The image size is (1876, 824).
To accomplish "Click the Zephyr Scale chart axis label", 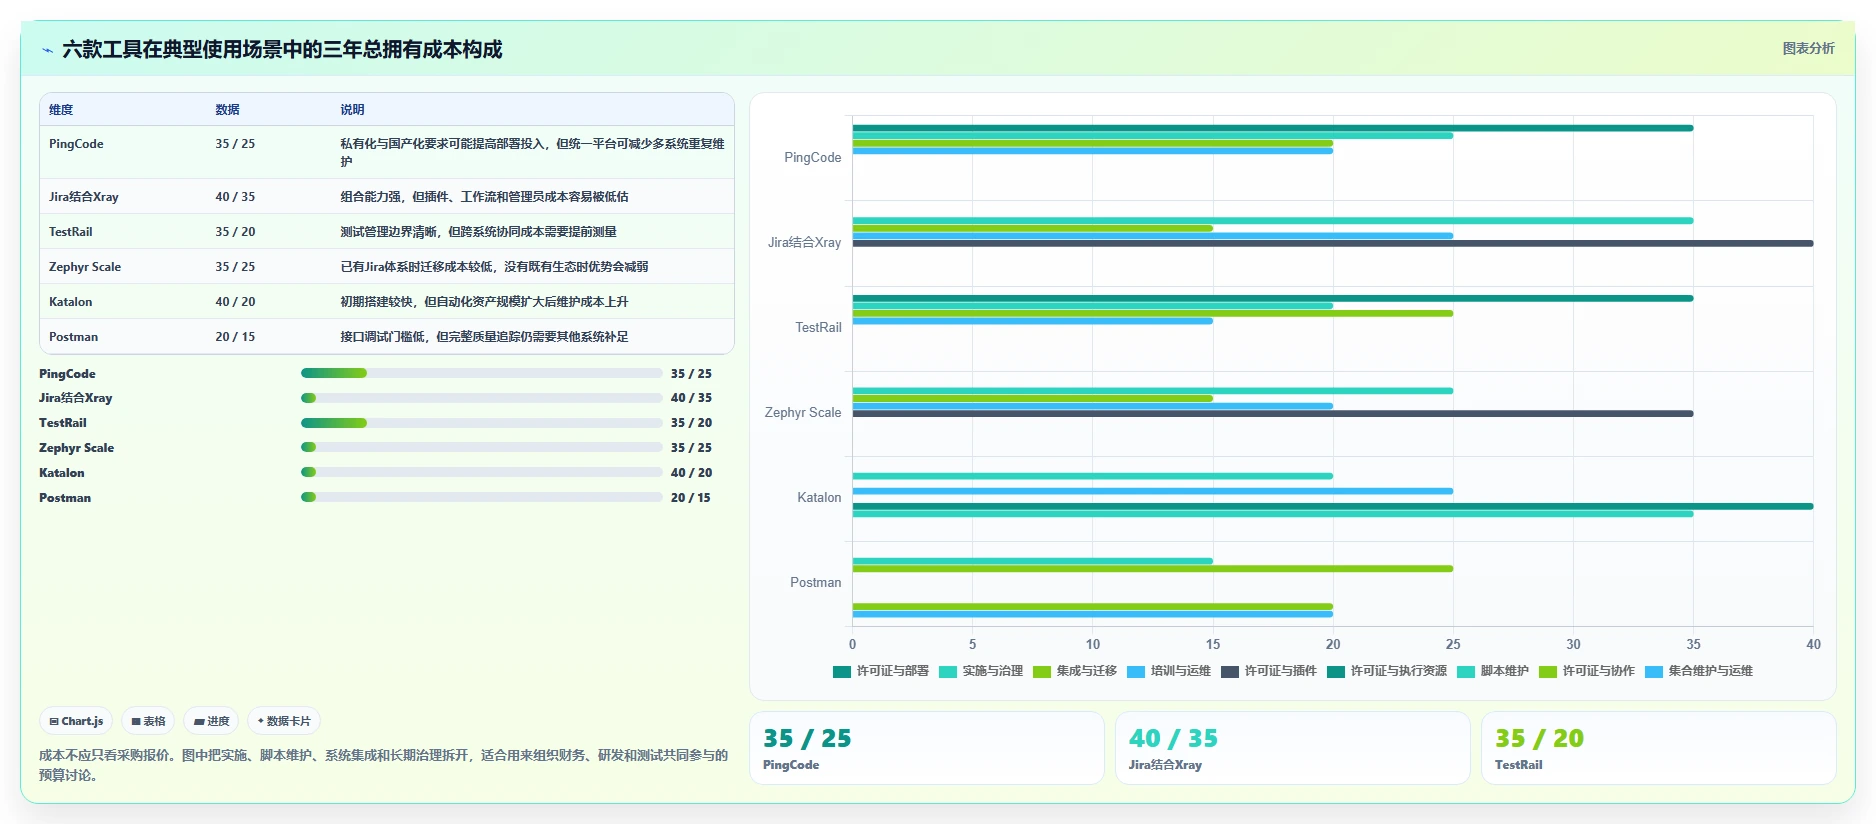I will pos(803,412).
